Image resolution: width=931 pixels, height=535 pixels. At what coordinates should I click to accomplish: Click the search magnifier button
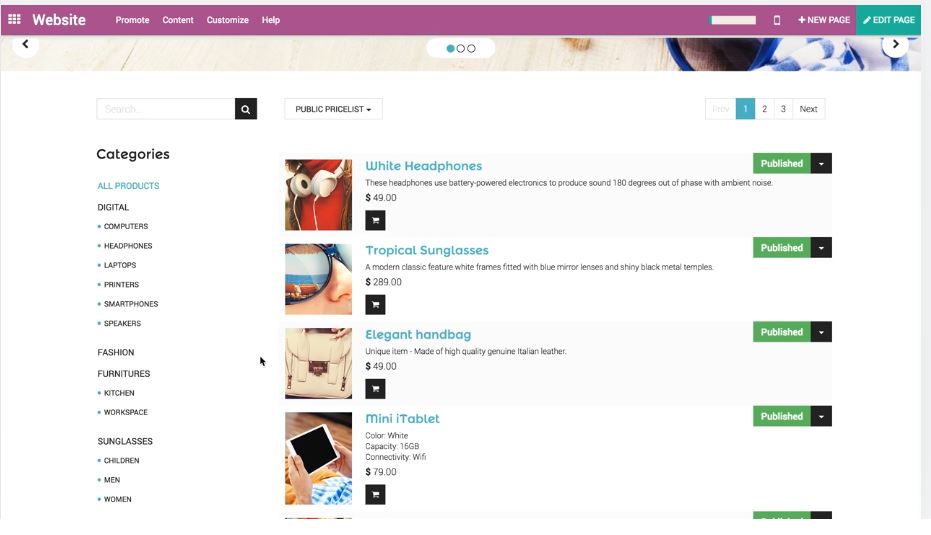click(246, 109)
